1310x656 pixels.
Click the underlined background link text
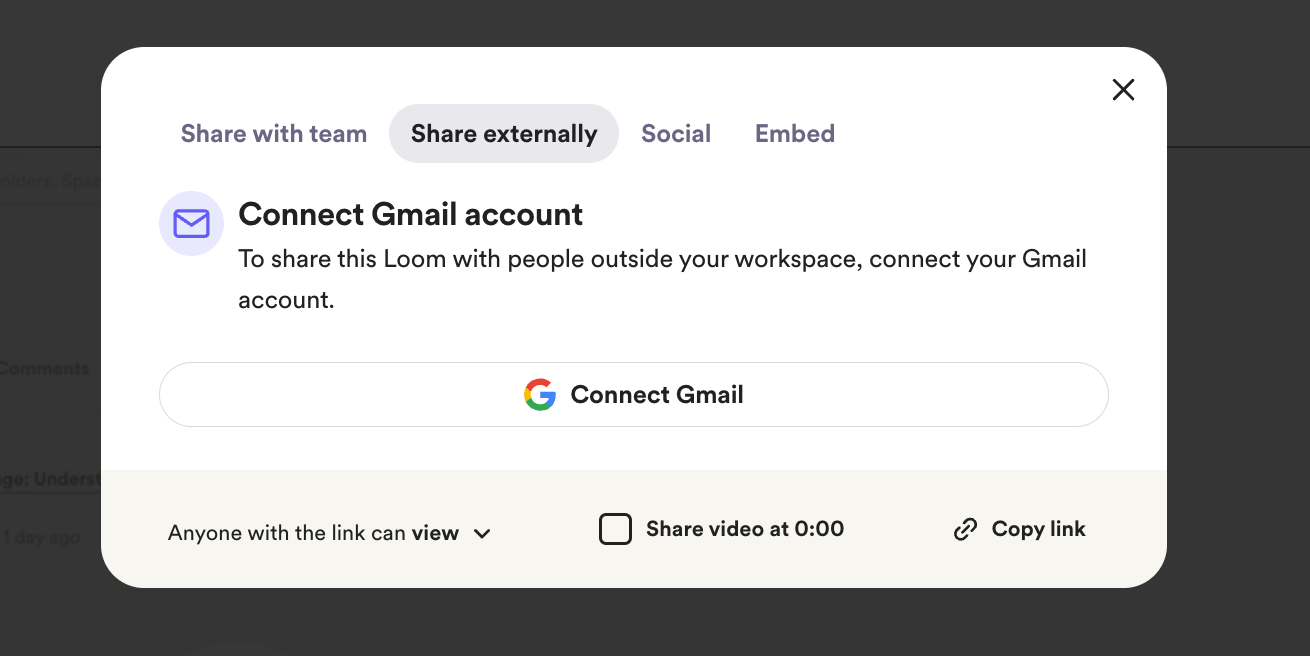tap(51, 480)
